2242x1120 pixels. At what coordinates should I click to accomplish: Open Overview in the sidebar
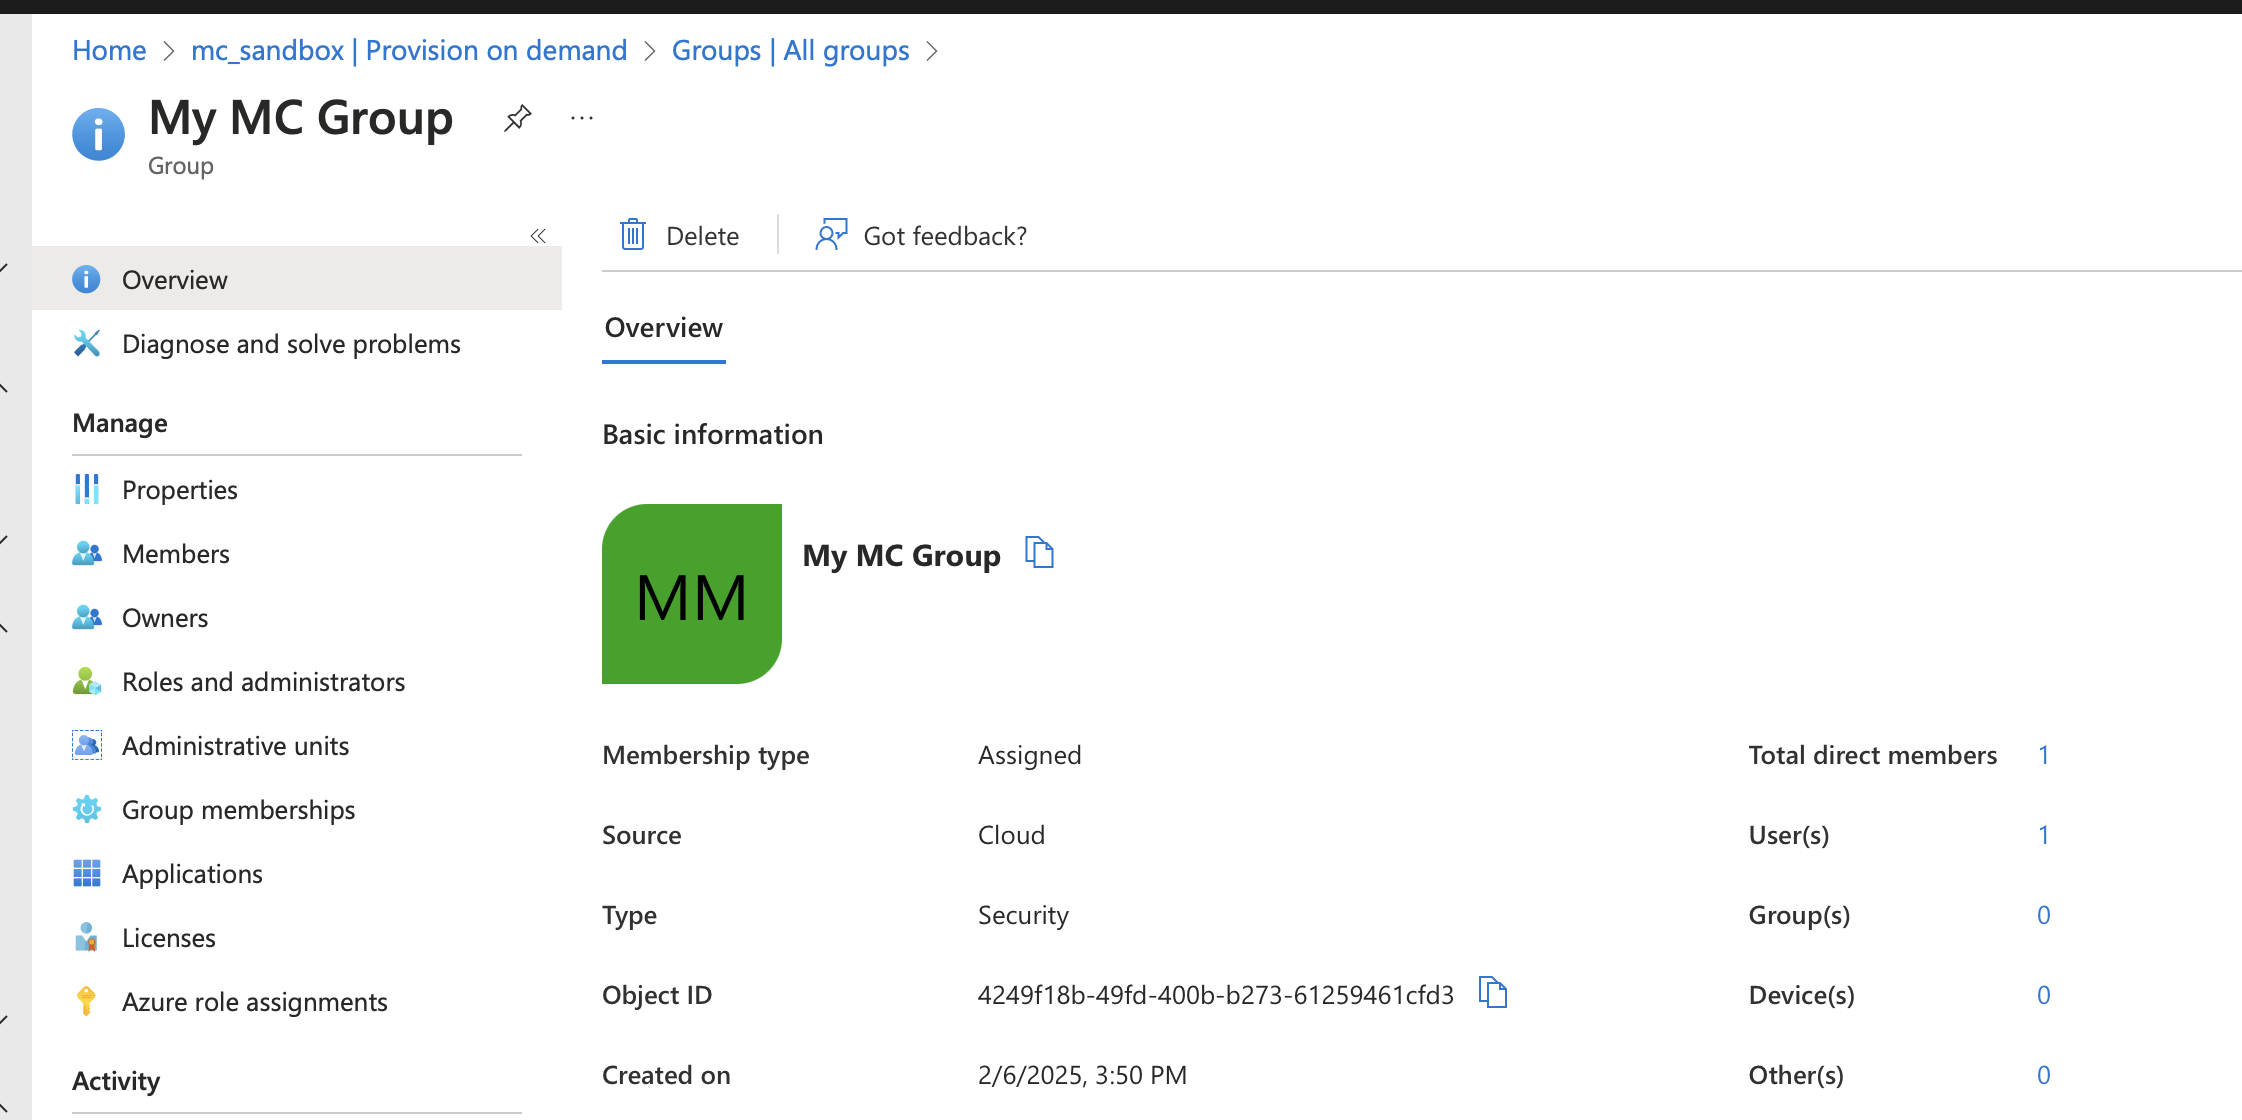[297, 279]
